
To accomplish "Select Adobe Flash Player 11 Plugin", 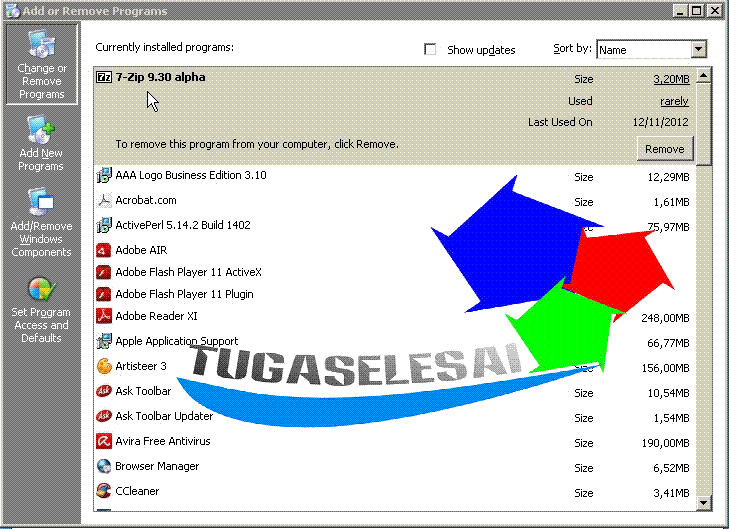I will coord(394,294).
